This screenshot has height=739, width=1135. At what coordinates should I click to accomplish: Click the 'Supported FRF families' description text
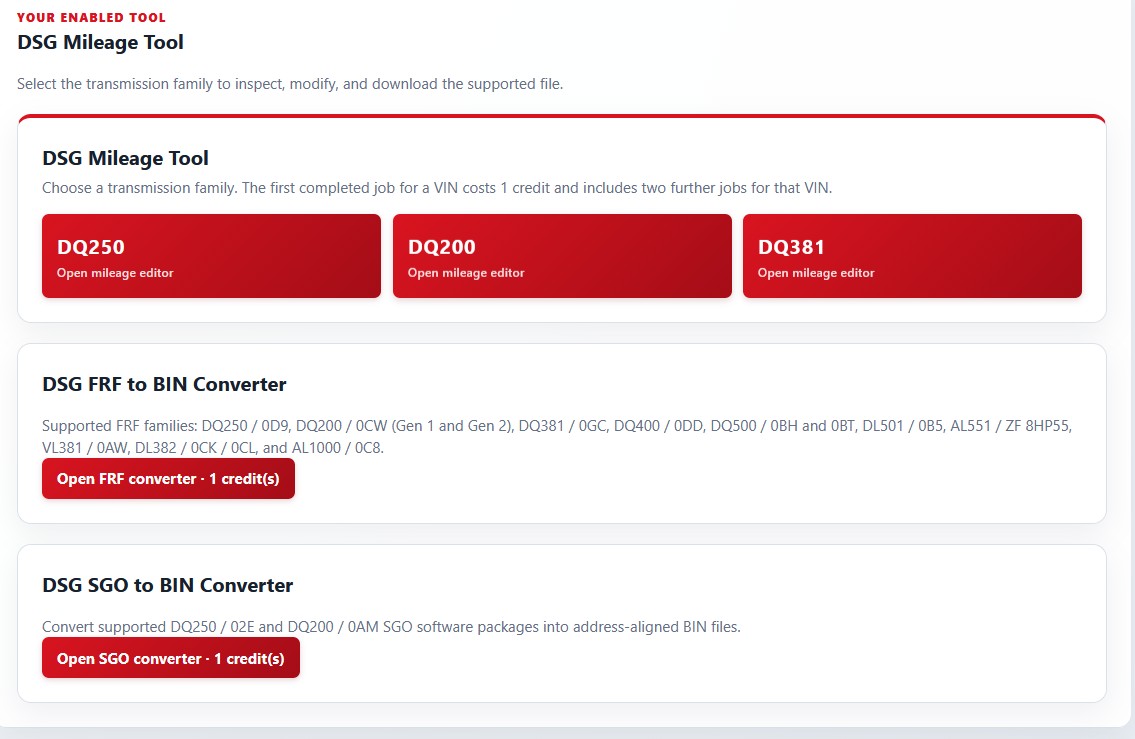[557, 436]
